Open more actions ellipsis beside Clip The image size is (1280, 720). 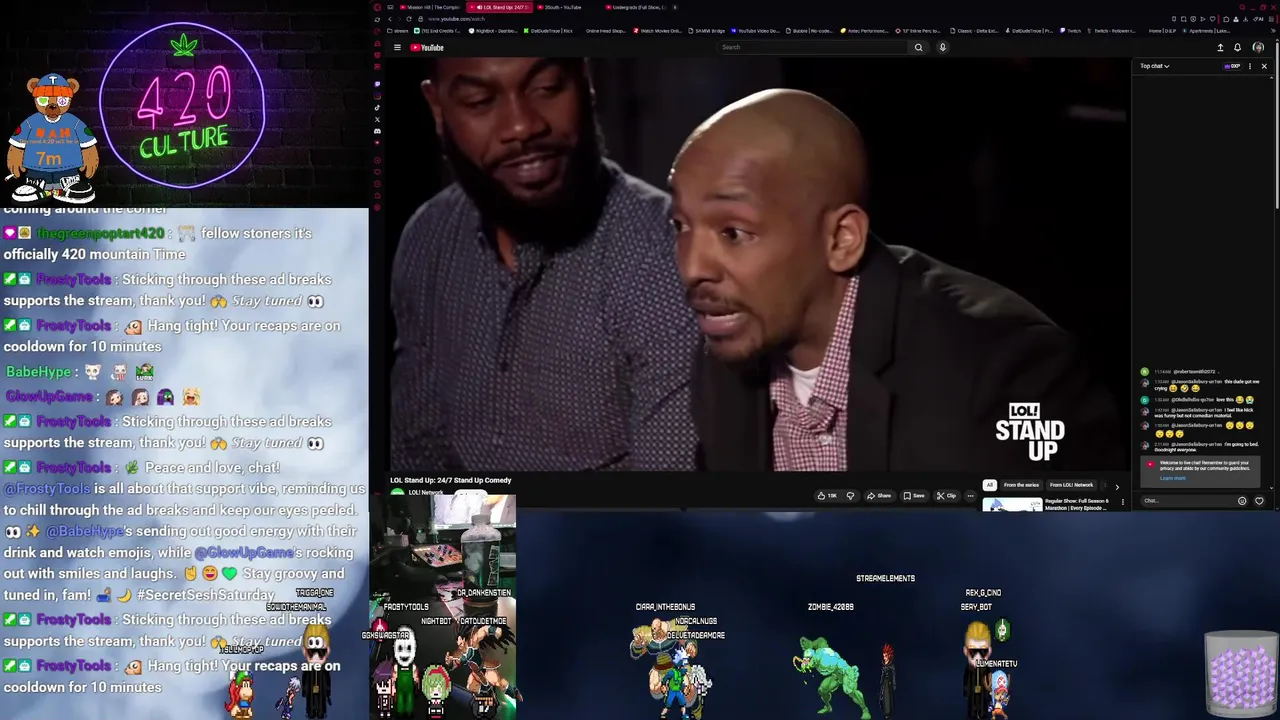point(970,496)
